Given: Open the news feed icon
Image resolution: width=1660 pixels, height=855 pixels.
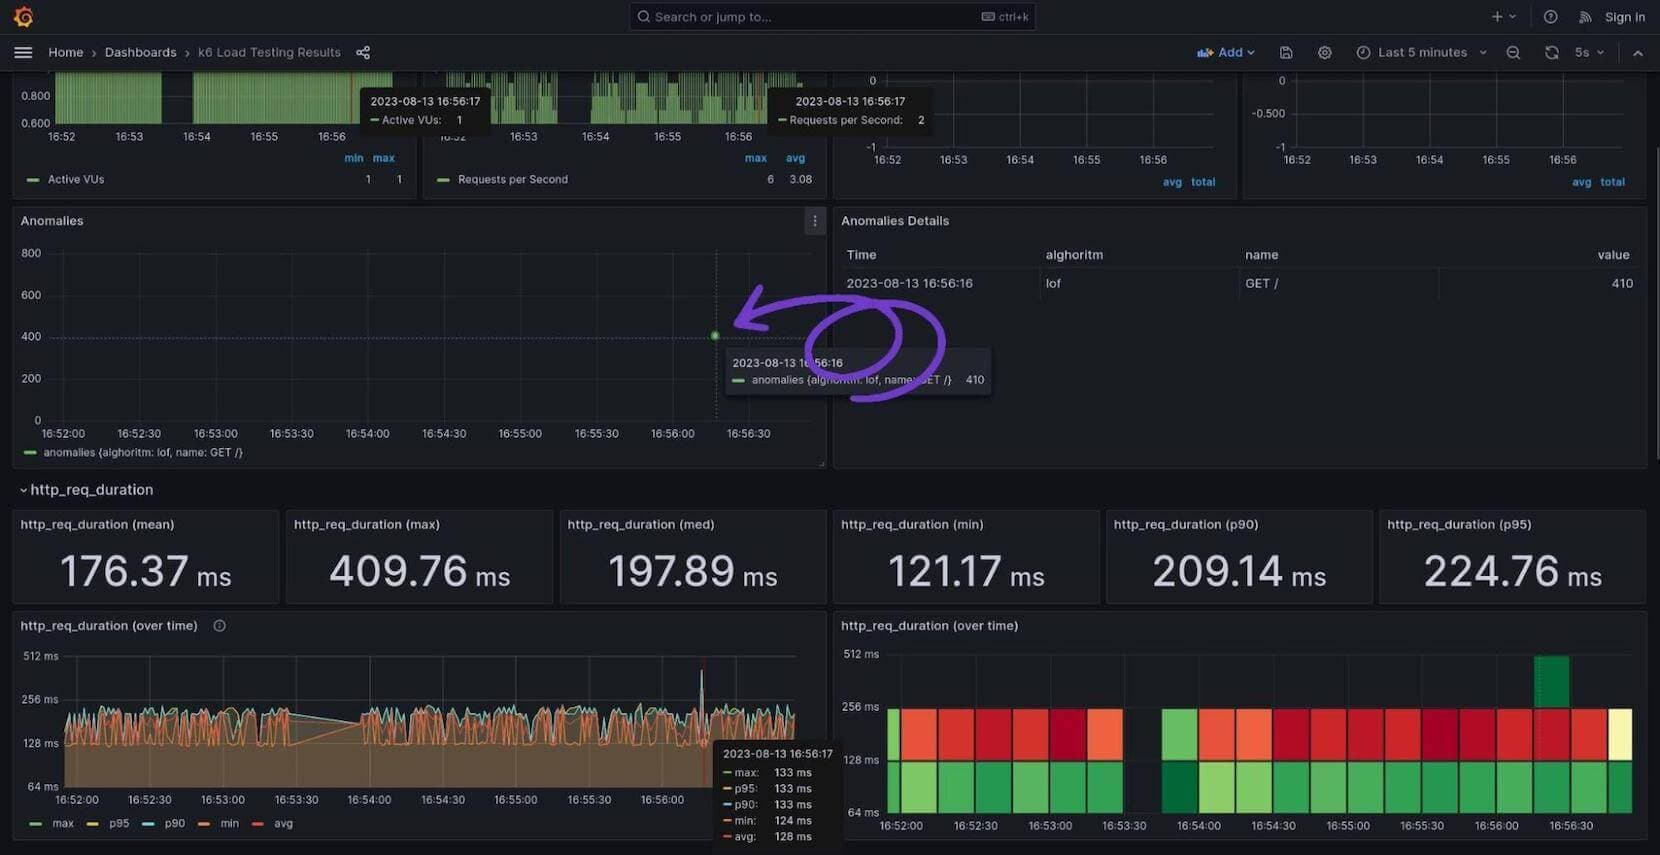Looking at the screenshot, I should [x=1585, y=17].
